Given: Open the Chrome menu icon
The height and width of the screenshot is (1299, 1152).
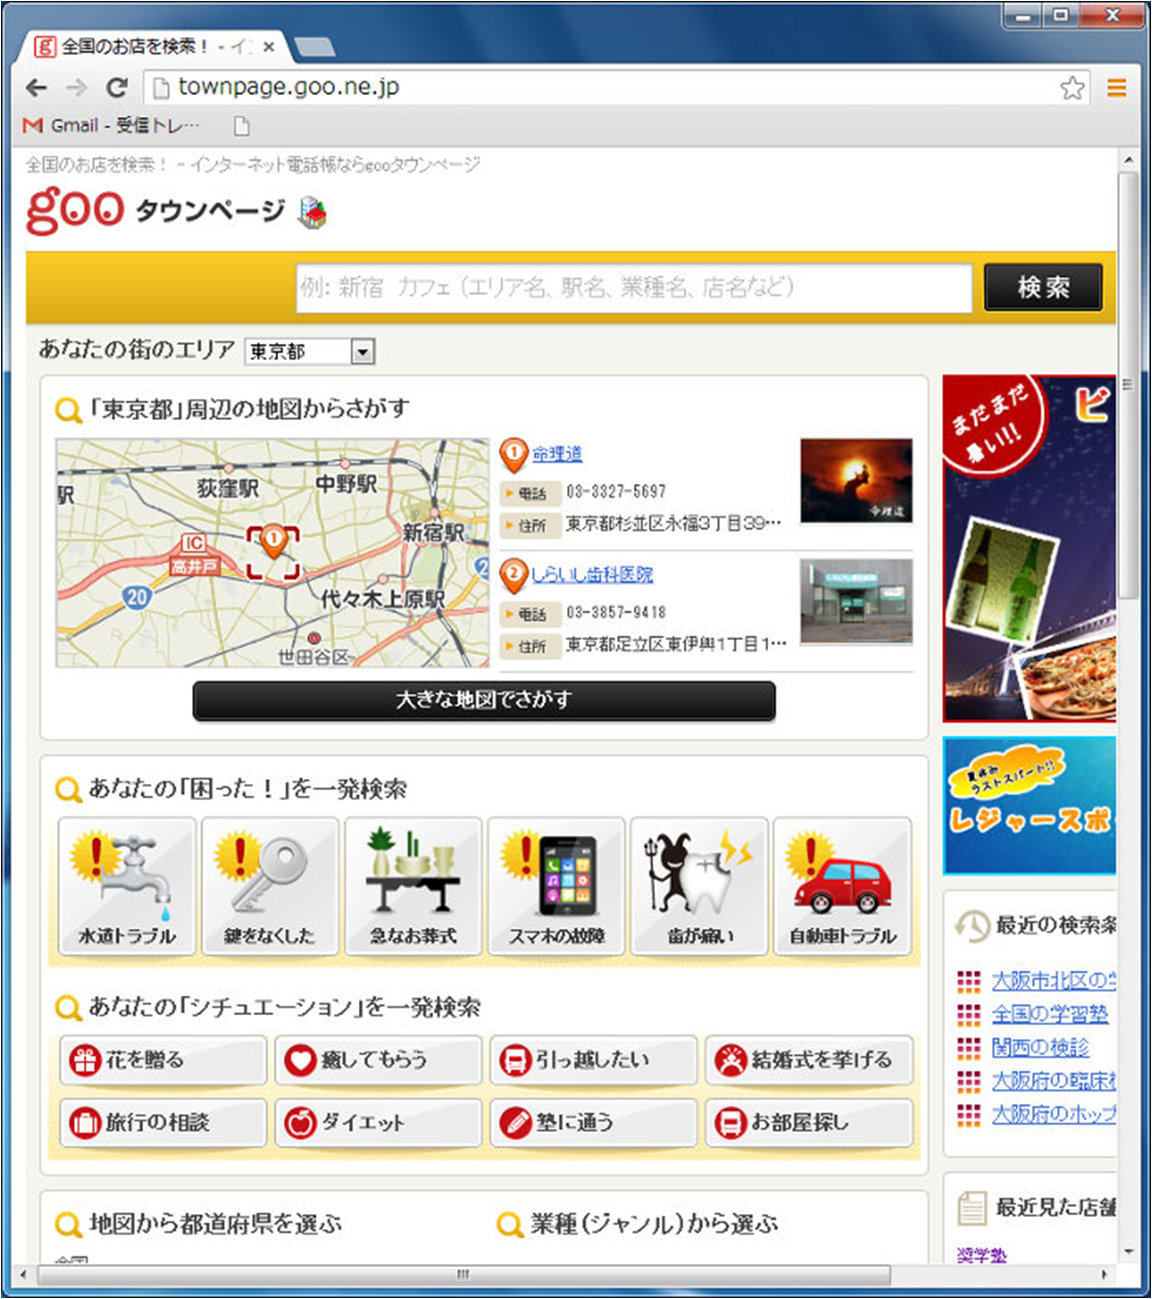Looking at the screenshot, I should click(x=1116, y=88).
